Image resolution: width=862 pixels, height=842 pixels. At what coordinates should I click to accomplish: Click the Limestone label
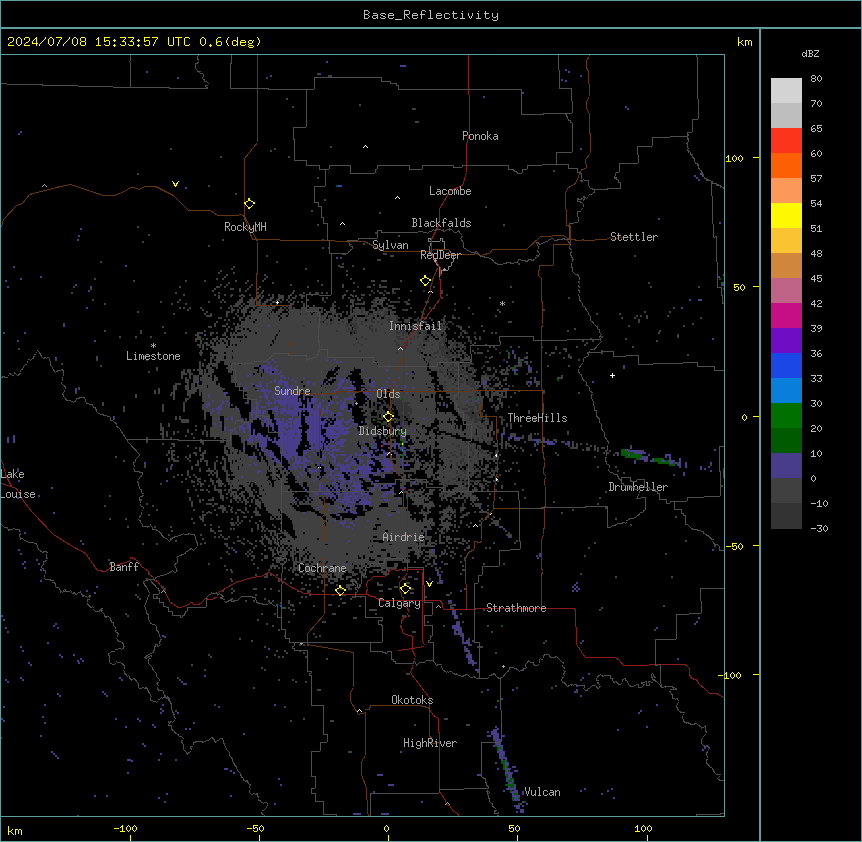pyautogui.click(x=153, y=356)
